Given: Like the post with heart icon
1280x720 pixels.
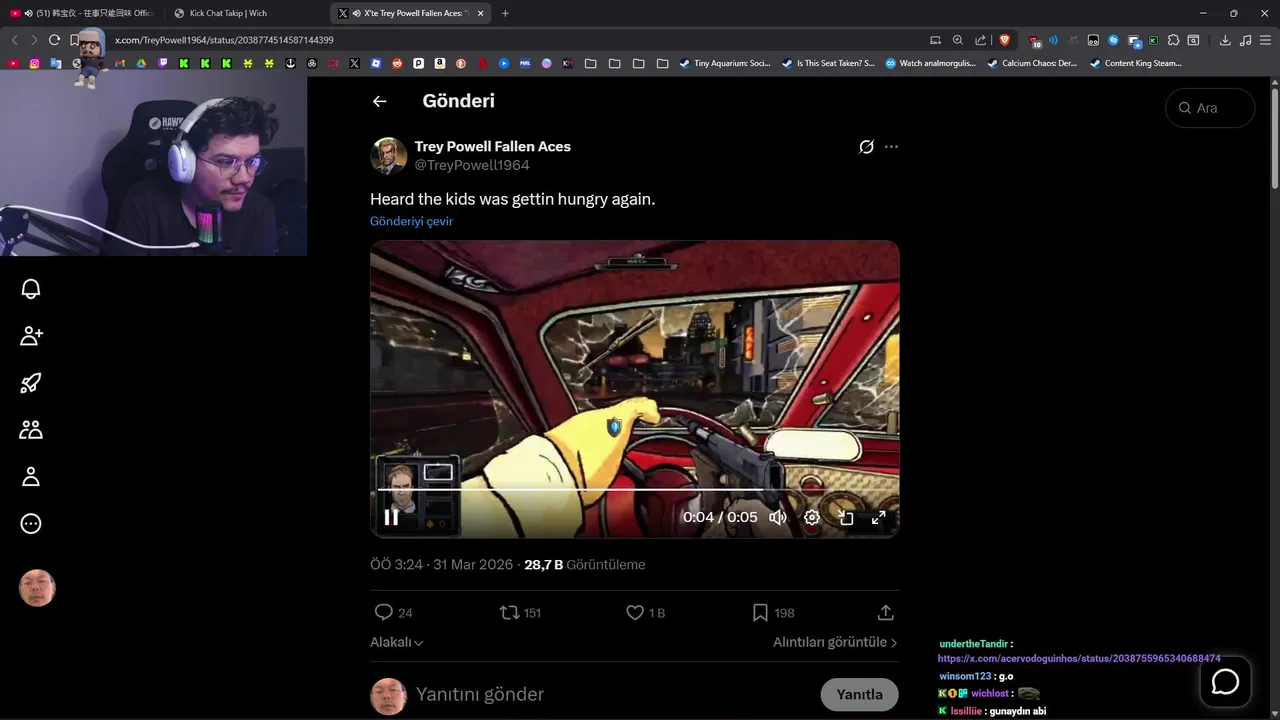Looking at the screenshot, I should (x=635, y=612).
